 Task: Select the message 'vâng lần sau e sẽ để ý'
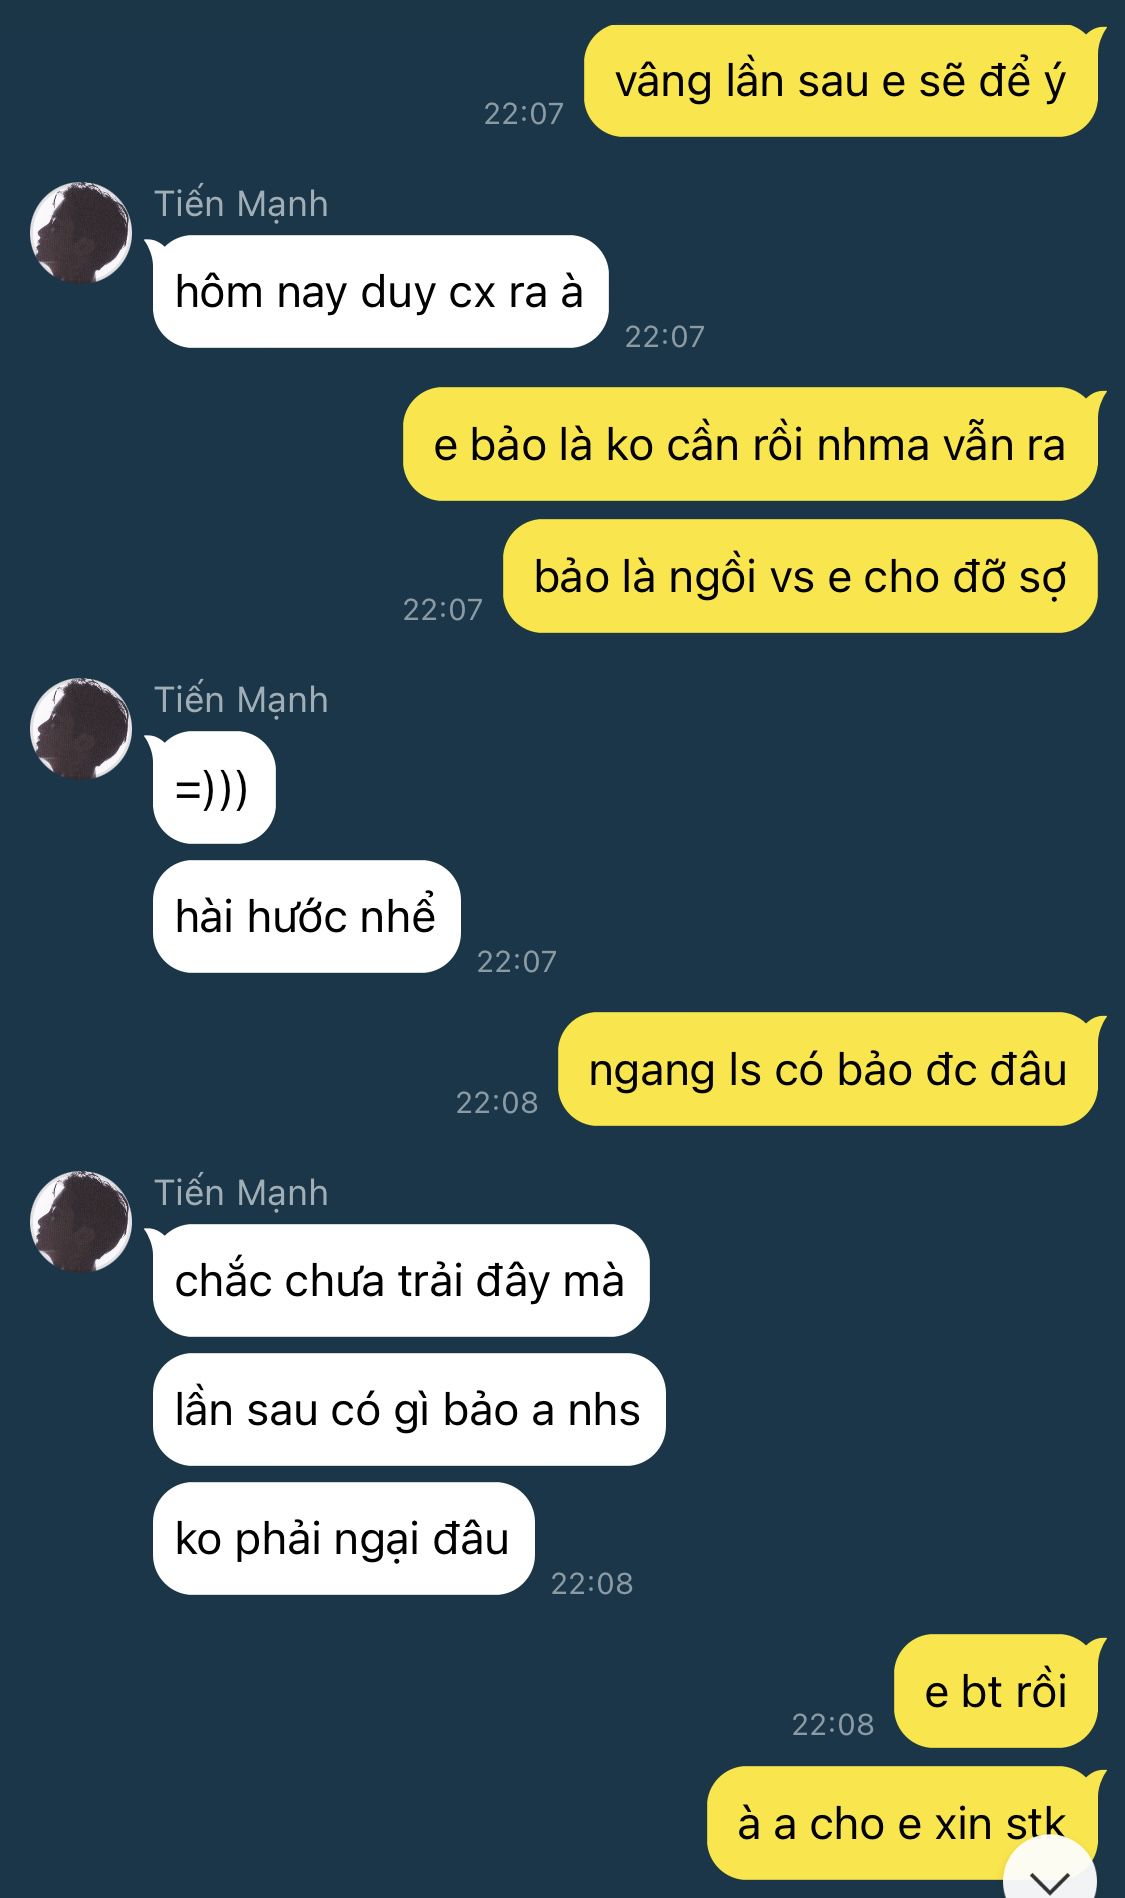click(x=841, y=81)
